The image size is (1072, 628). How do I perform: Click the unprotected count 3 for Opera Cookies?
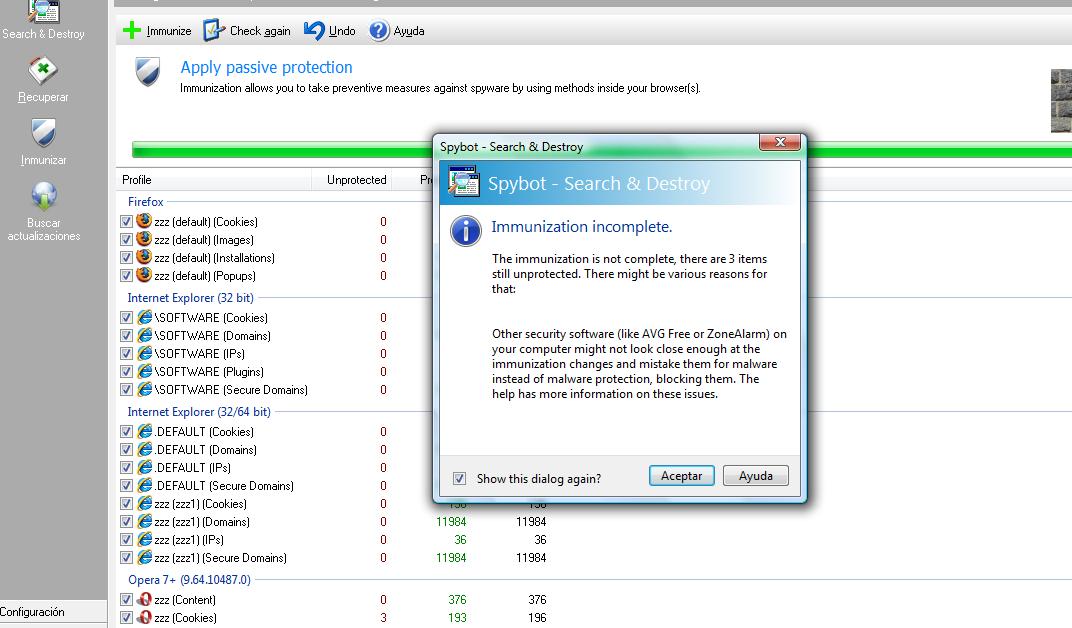tap(383, 618)
